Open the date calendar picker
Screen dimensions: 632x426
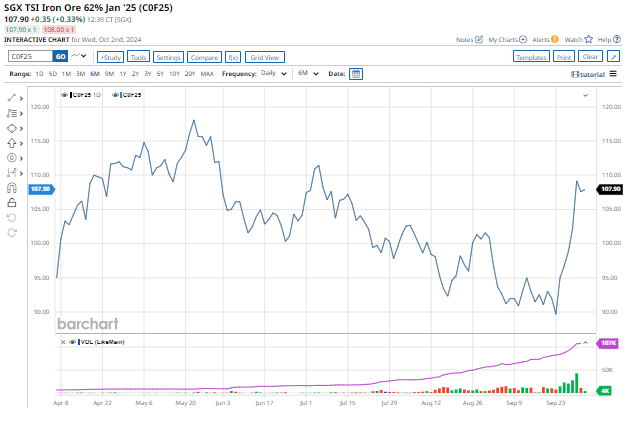356,74
